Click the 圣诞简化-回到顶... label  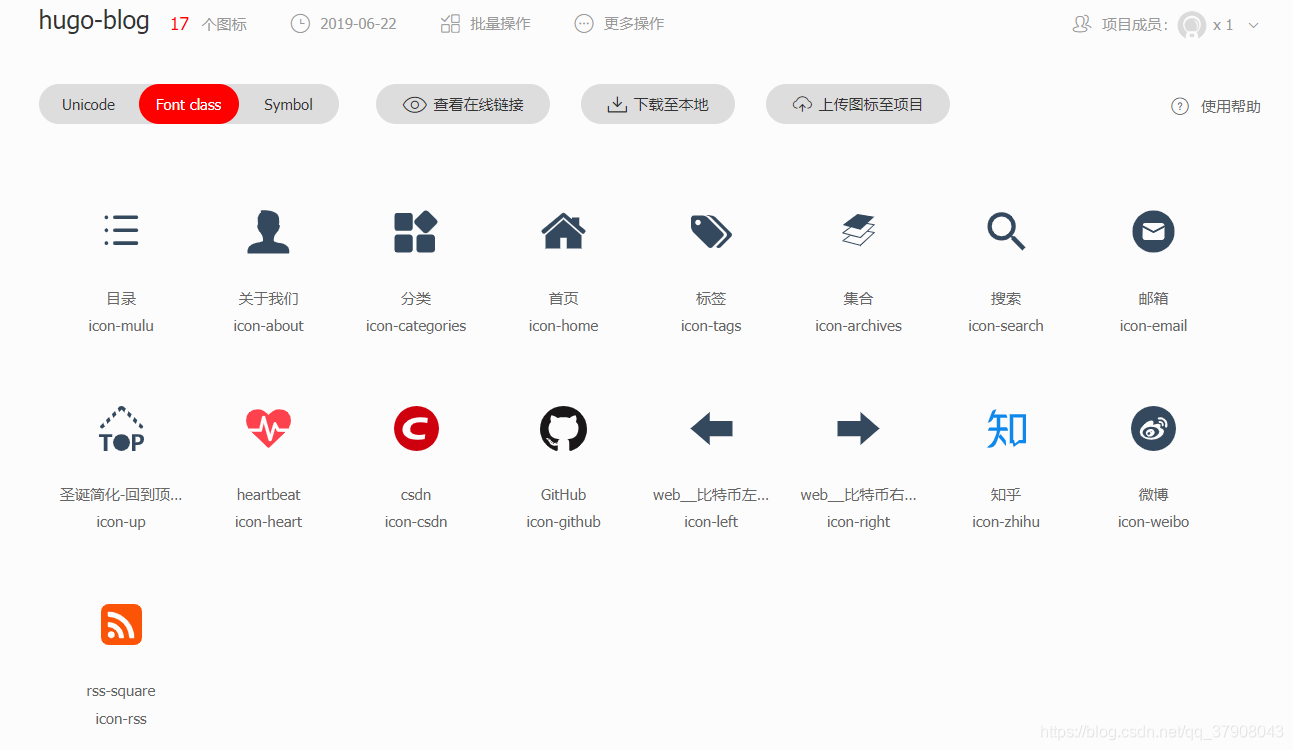coord(121,495)
